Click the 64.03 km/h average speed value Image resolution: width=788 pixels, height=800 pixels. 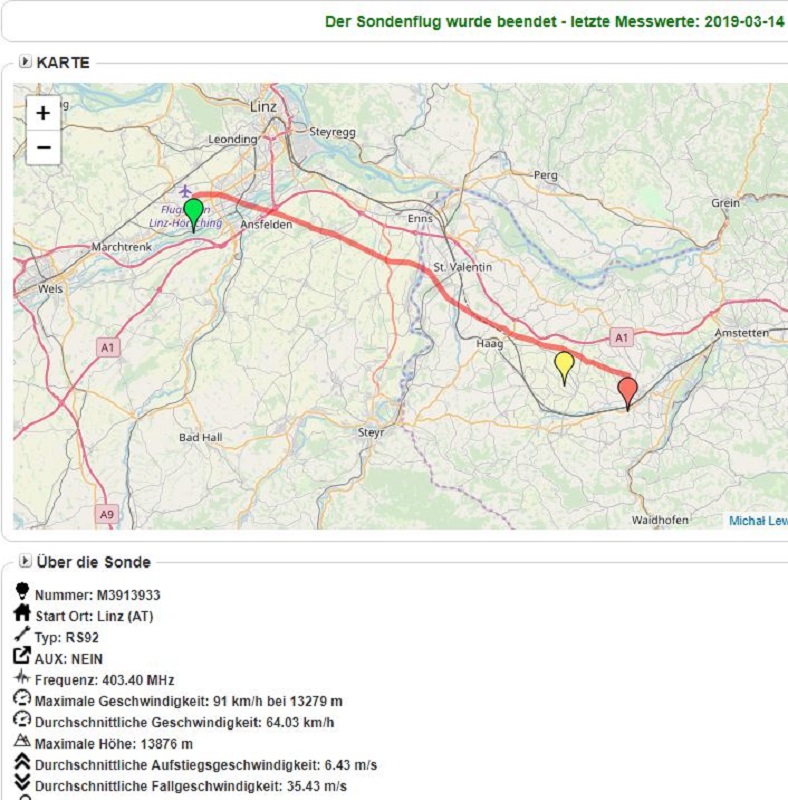coord(300,722)
